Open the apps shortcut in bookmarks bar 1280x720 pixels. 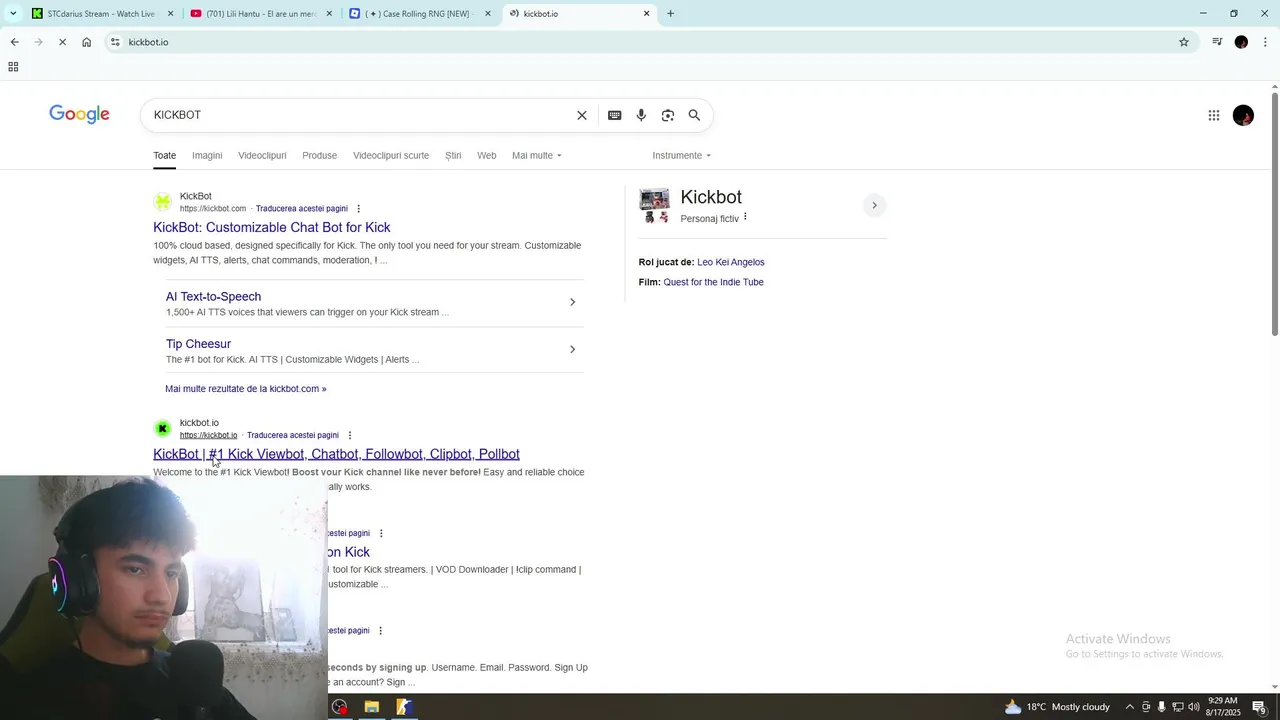(13, 67)
